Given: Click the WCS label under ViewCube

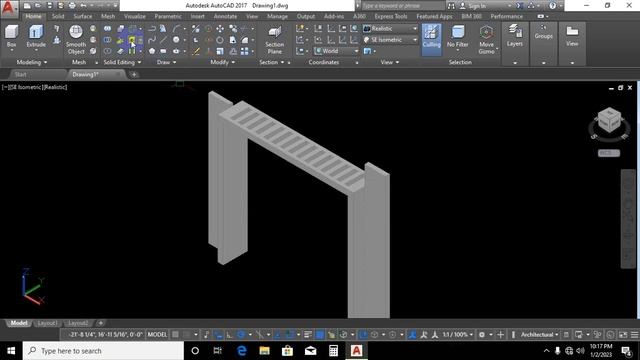Looking at the screenshot, I should click(x=609, y=153).
